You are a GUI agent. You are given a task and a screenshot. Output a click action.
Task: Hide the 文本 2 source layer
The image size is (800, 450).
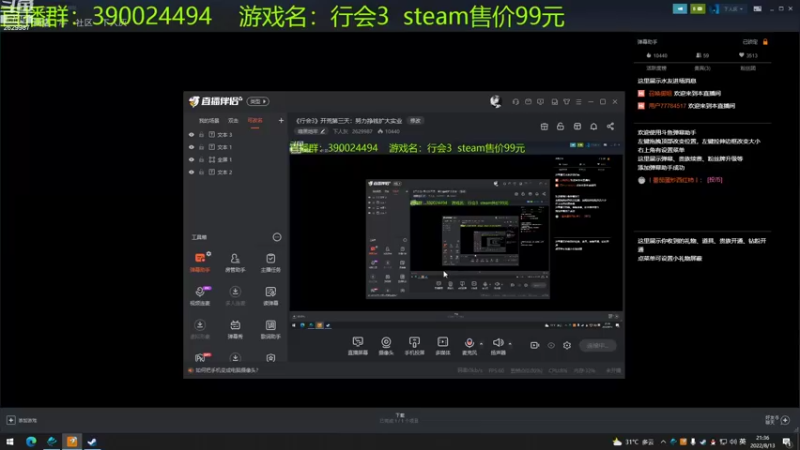tap(191, 172)
